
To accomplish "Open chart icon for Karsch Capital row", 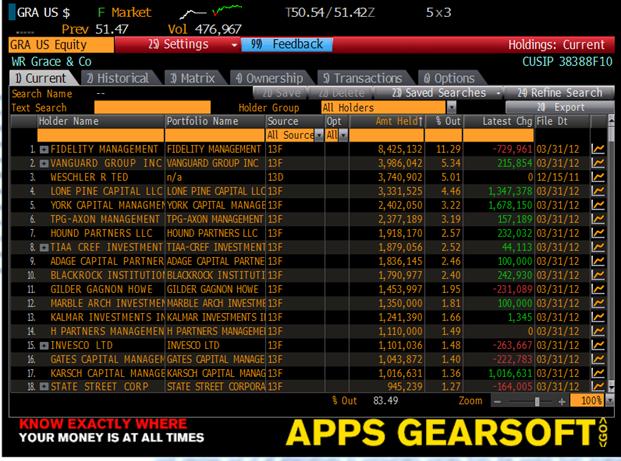I will pyautogui.click(x=598, y=373).
